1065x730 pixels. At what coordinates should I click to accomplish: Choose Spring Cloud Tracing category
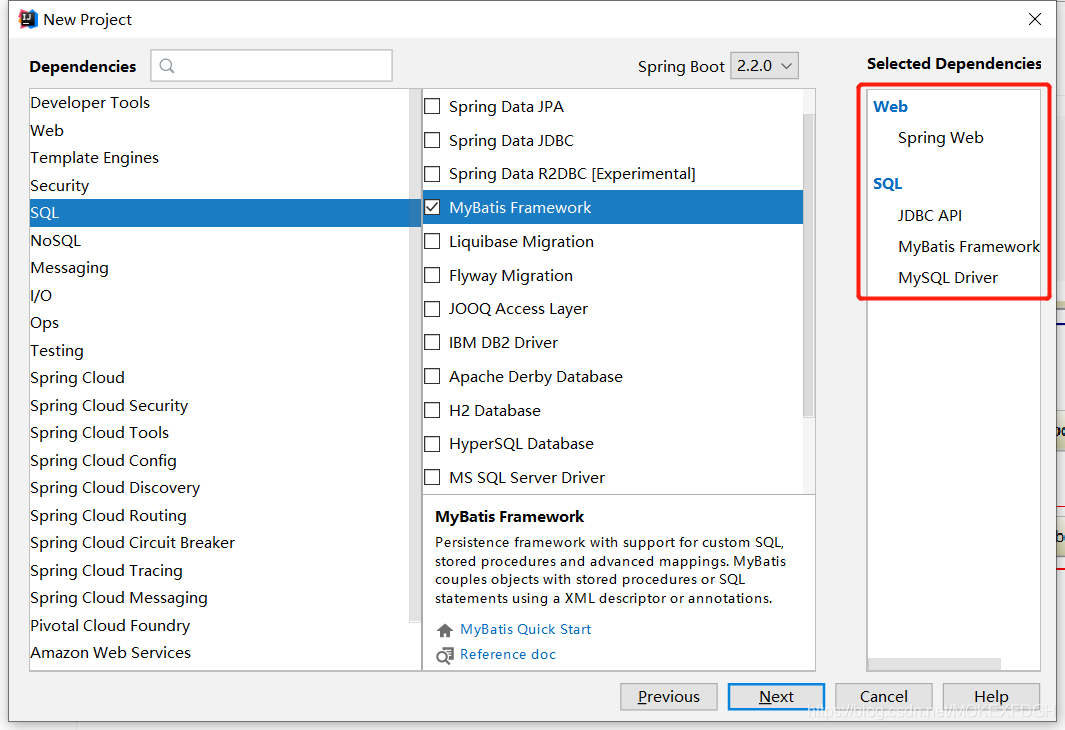(221, 570)
